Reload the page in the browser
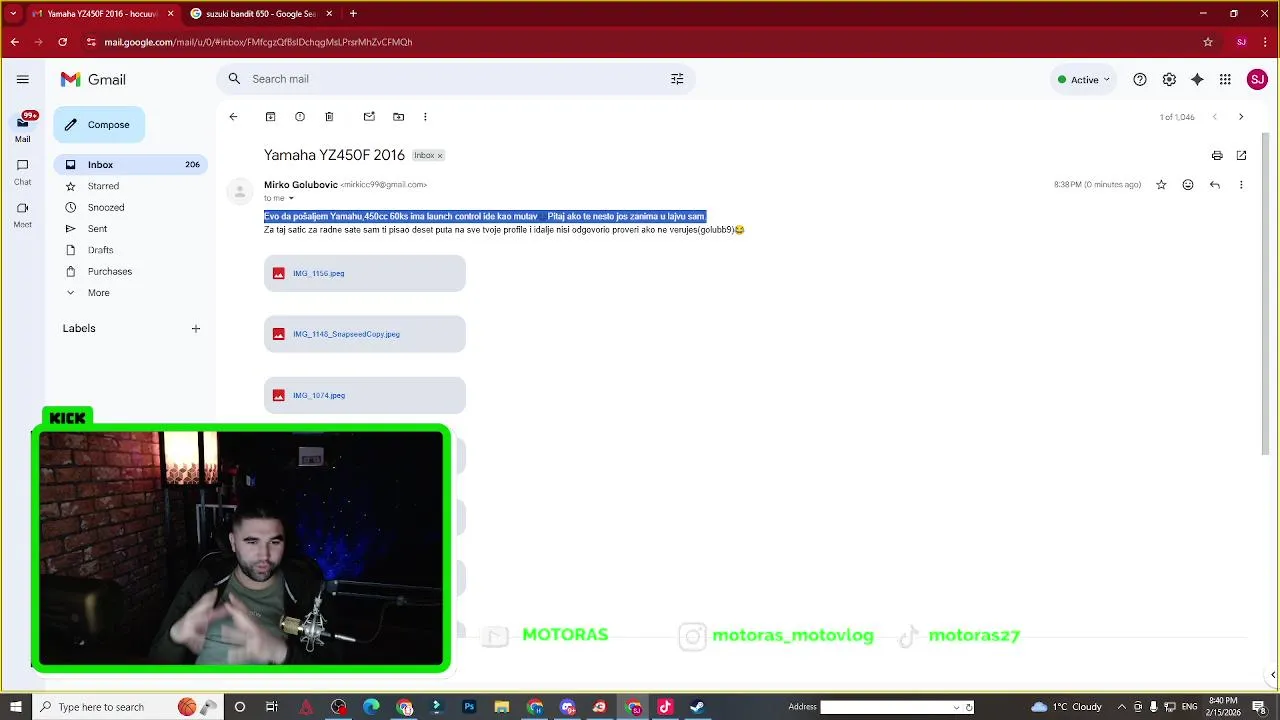This screenshot has height=720, width=1280. pyautogui.click(x=62, y=42)
